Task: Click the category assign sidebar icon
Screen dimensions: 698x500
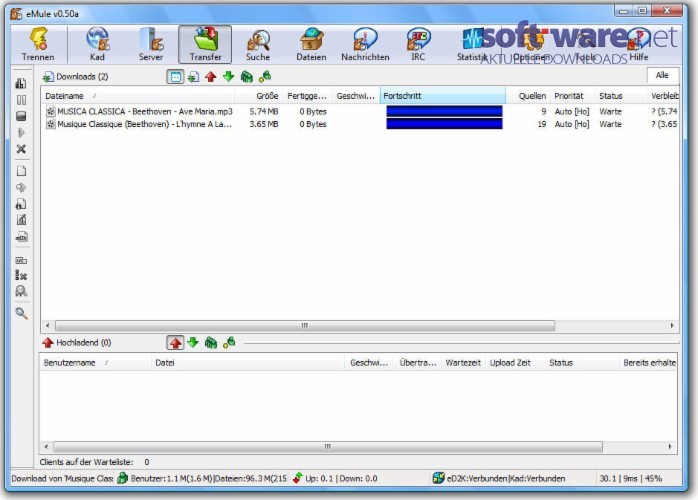Action: pos(21,260)
